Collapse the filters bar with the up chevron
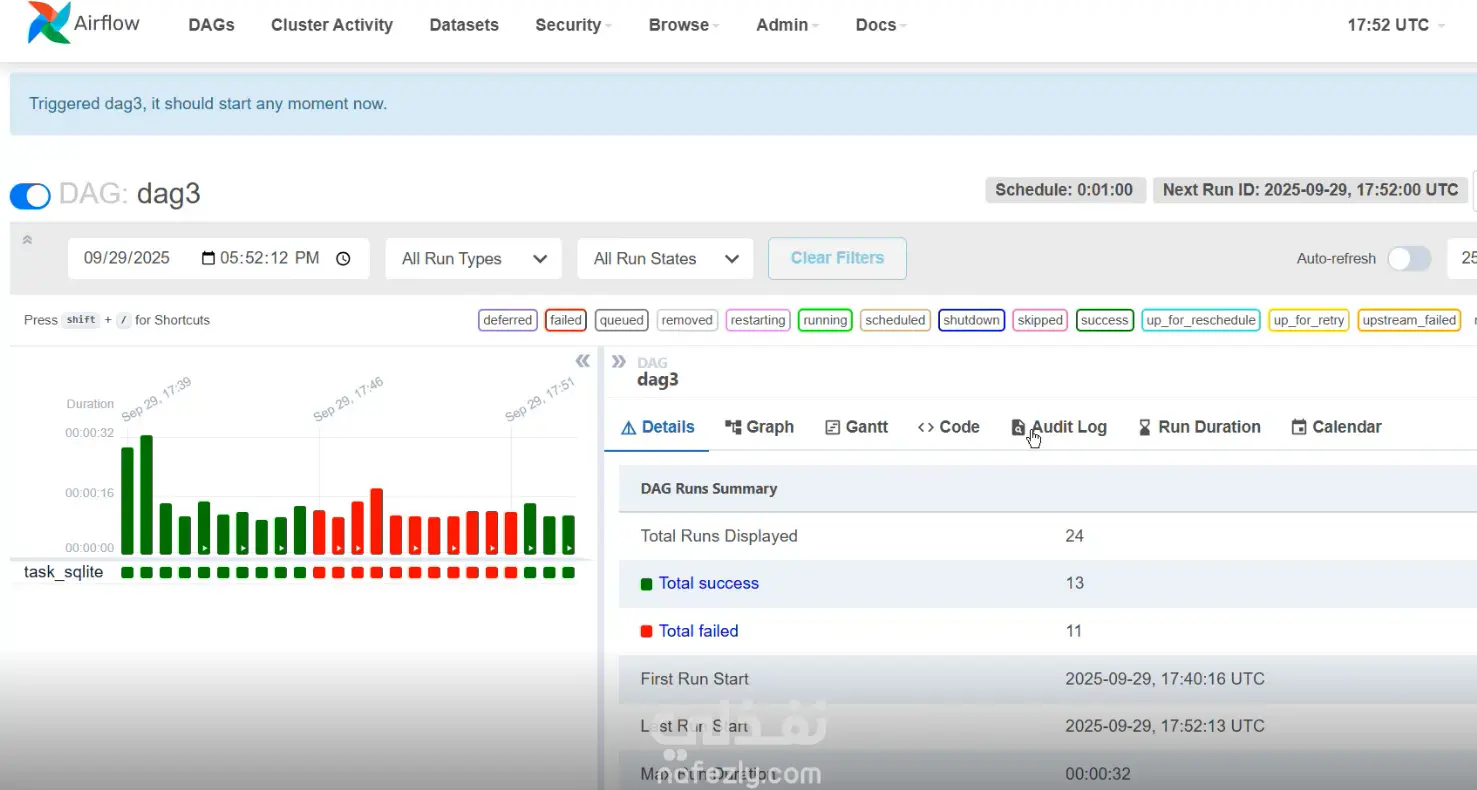This screenshot has width=1477, height=790. [27, 240]
